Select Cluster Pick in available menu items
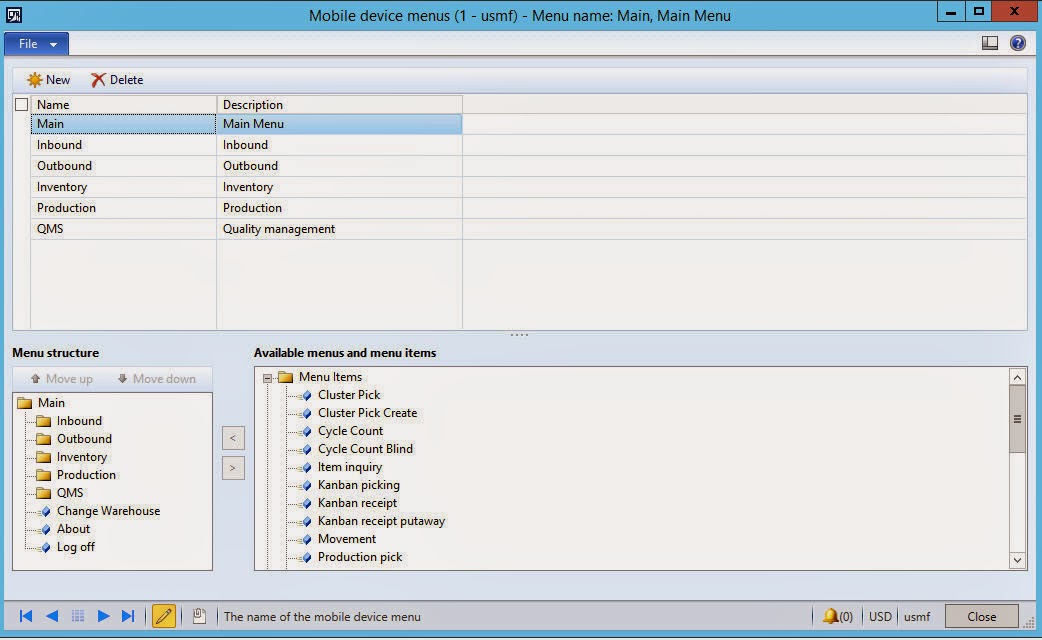 point(350,395)
